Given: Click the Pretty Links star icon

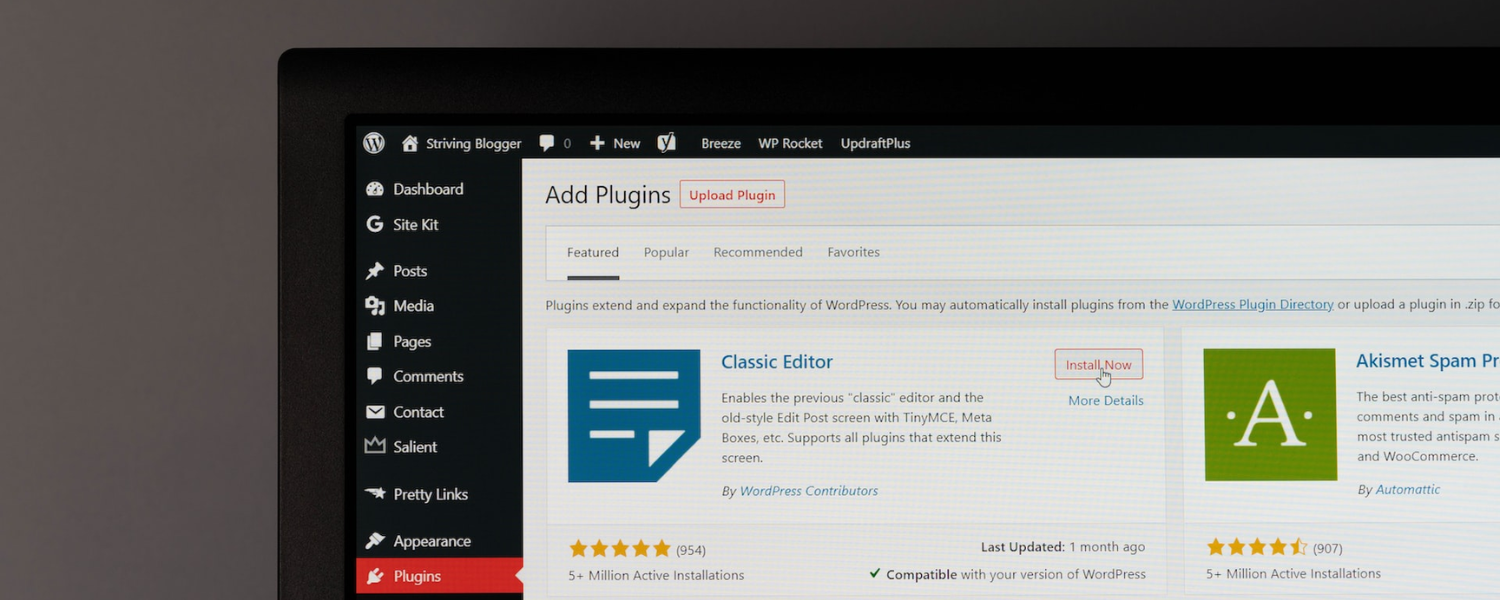Looking at the screenshot, I should click(375, 494).
